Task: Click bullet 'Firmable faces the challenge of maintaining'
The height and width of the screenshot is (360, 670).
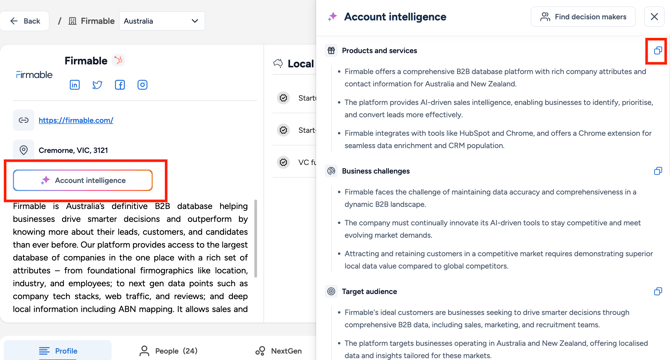Action: click(491, 198)
